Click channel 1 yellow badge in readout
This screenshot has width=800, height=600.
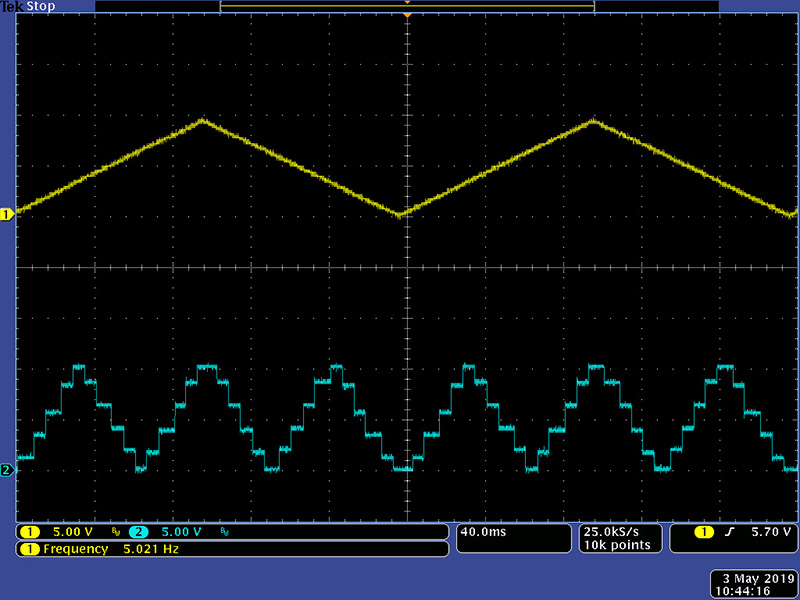click(30, 532)
